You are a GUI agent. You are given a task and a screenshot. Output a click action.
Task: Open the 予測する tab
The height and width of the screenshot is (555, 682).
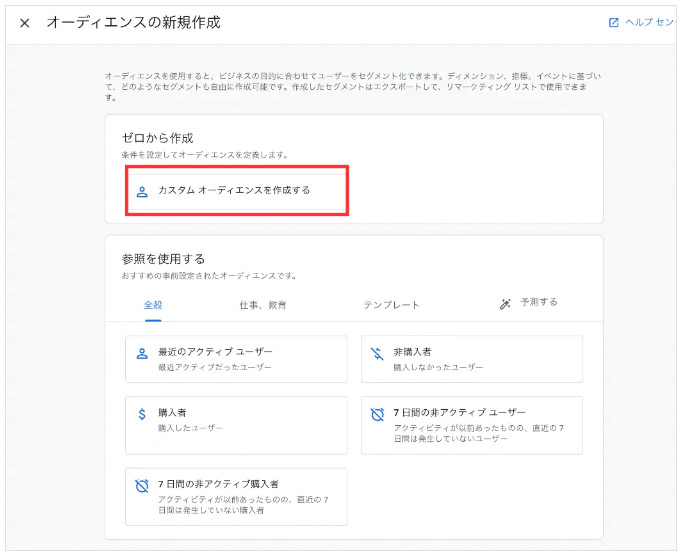(539, 303)
